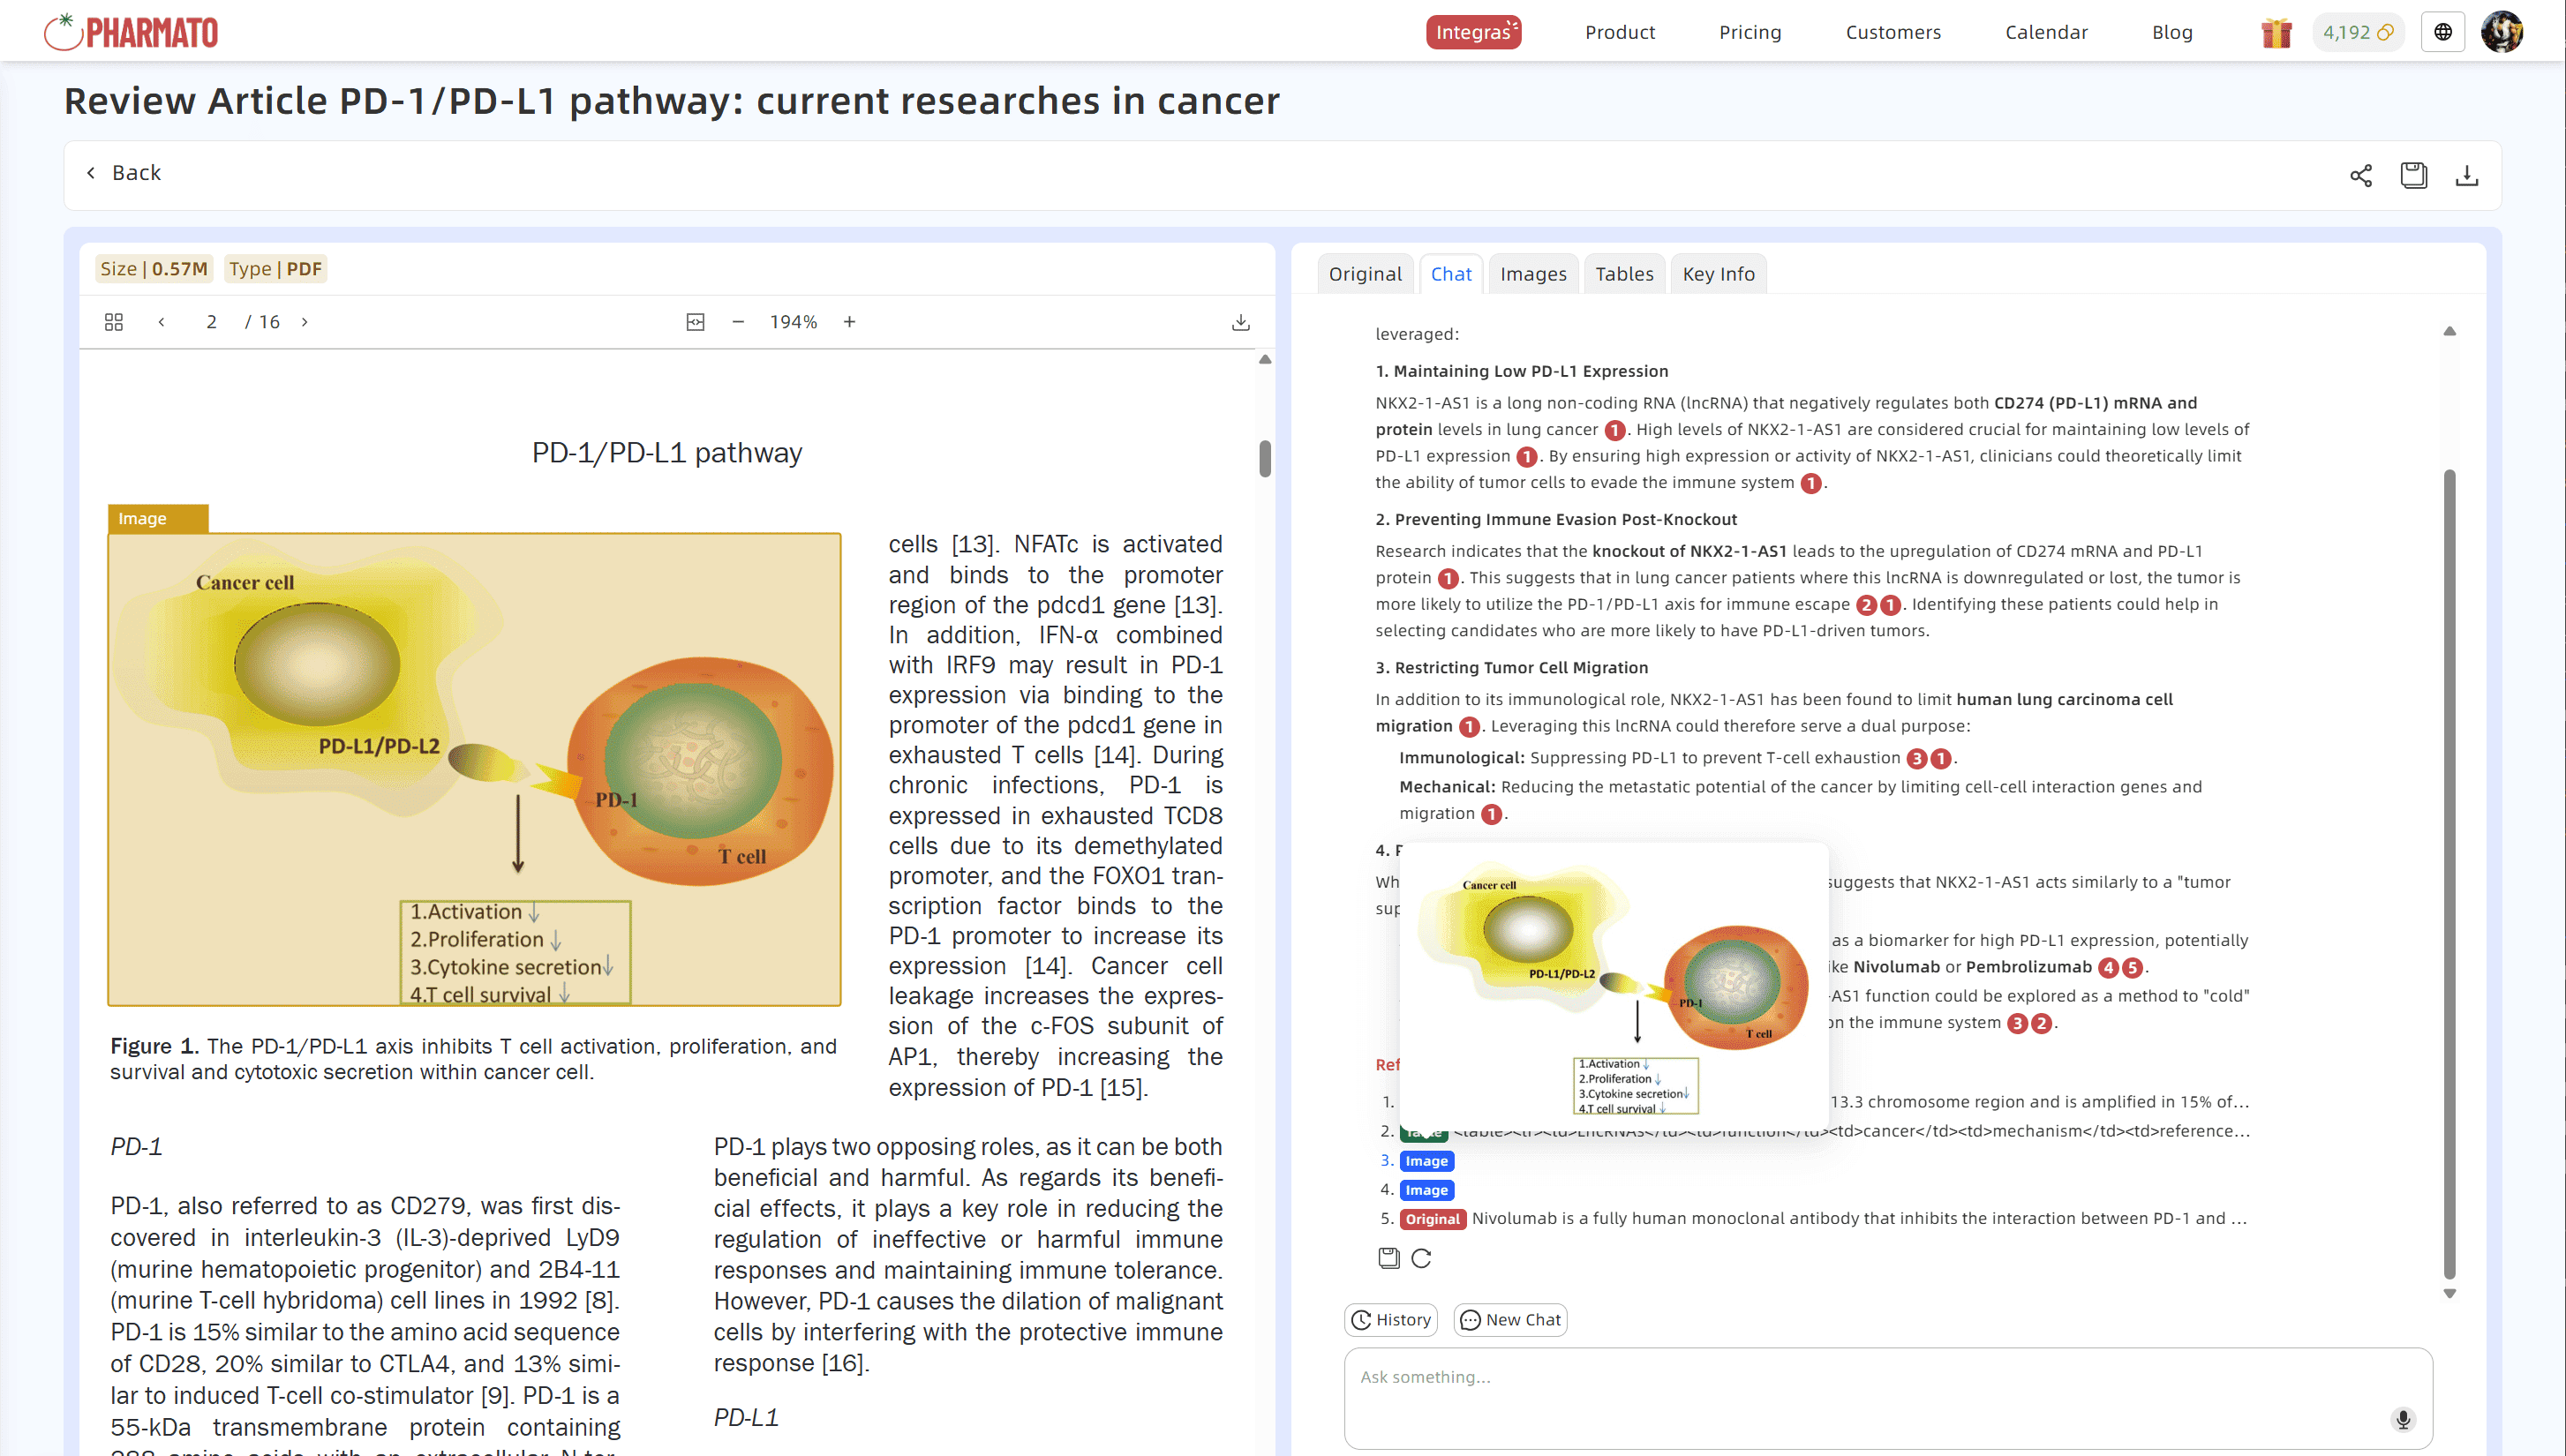2566x1456 pixels.
Task: Click the fit-to-width icon in the PDF toolbar
Action: point(695,322)
